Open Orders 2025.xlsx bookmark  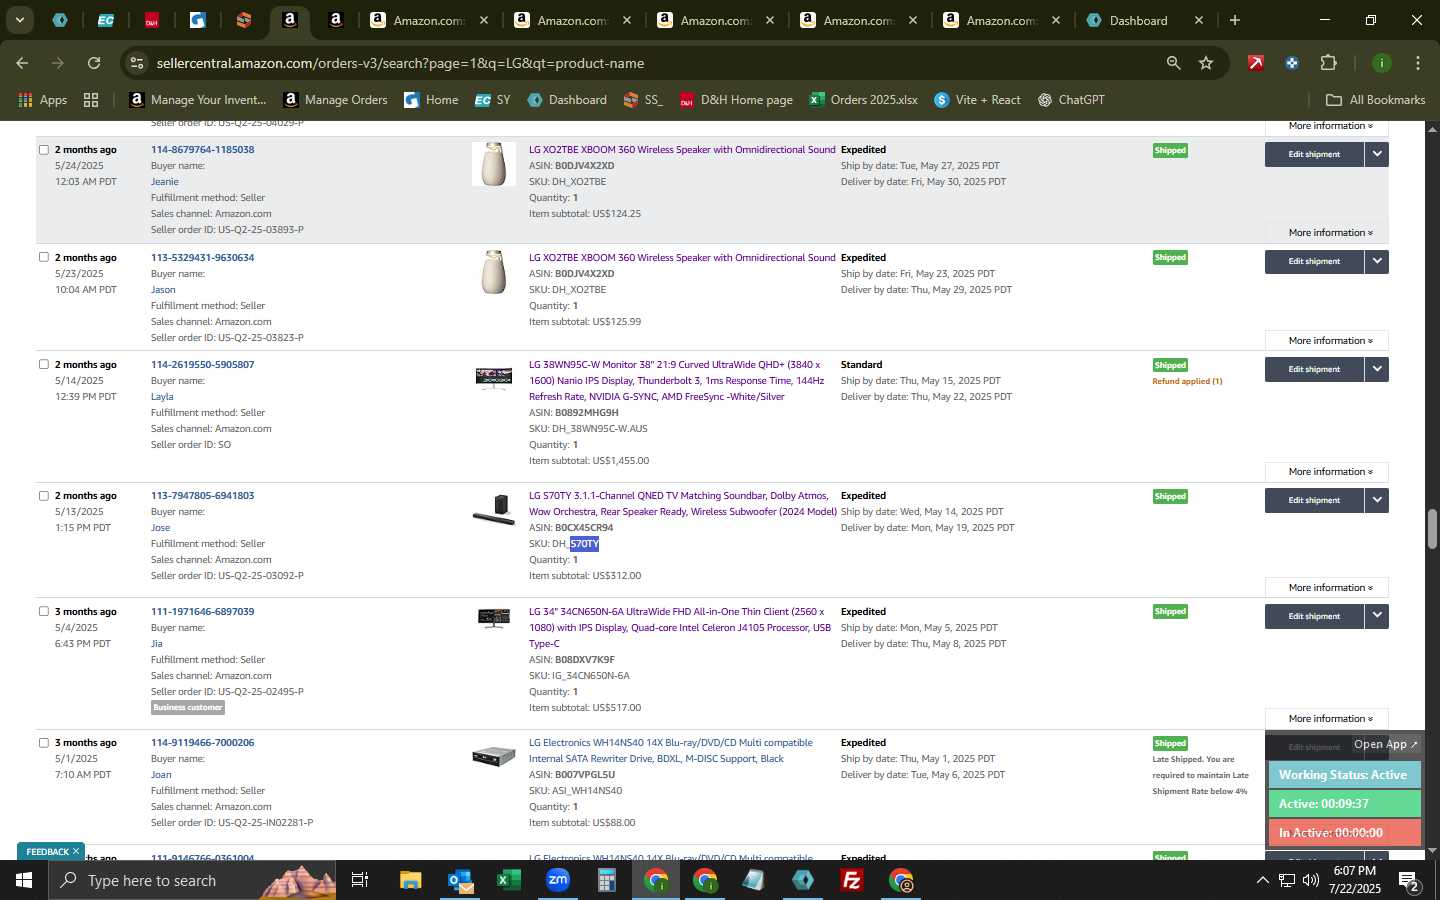point(863,100)
